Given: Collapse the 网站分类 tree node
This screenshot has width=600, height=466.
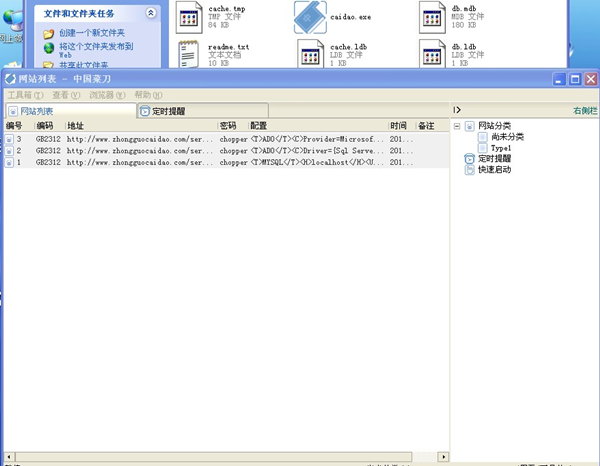Looking at the screenshot, I should tap(457, 126).
